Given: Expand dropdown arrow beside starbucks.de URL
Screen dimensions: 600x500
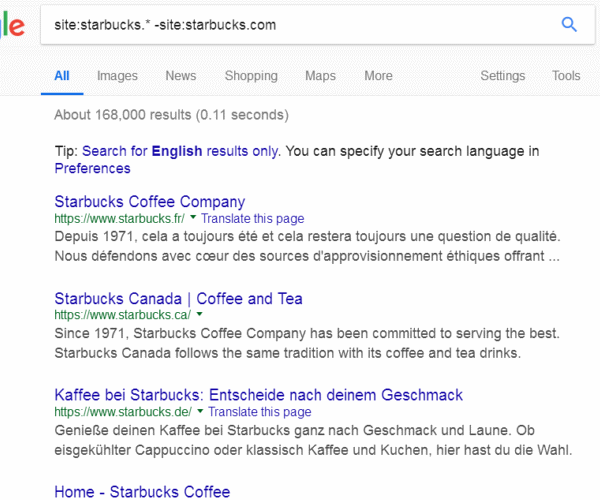Looking at the screenshot, I should 200,412.
